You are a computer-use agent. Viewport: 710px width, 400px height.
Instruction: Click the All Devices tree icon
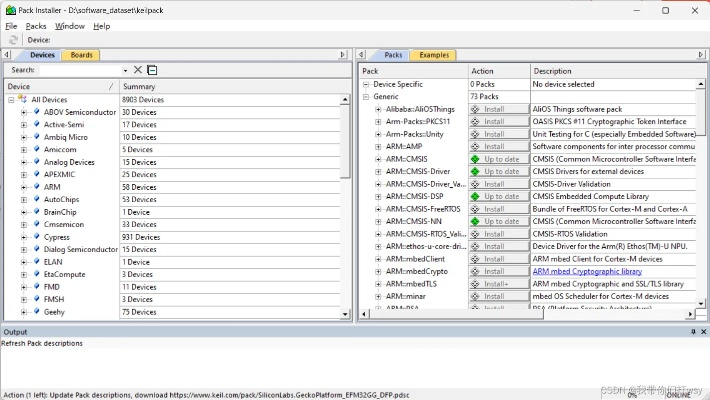22,100
